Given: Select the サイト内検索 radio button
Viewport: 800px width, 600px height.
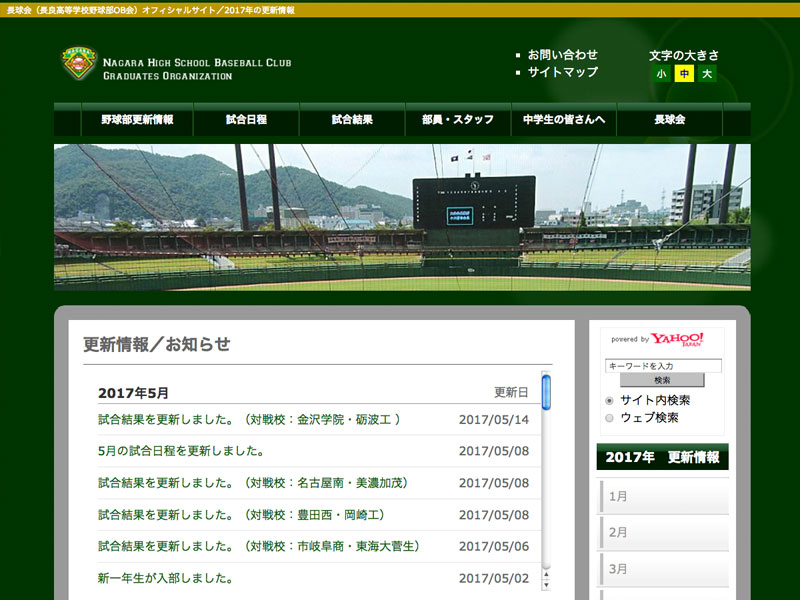Looking at the screenshot, I should 610,400.
